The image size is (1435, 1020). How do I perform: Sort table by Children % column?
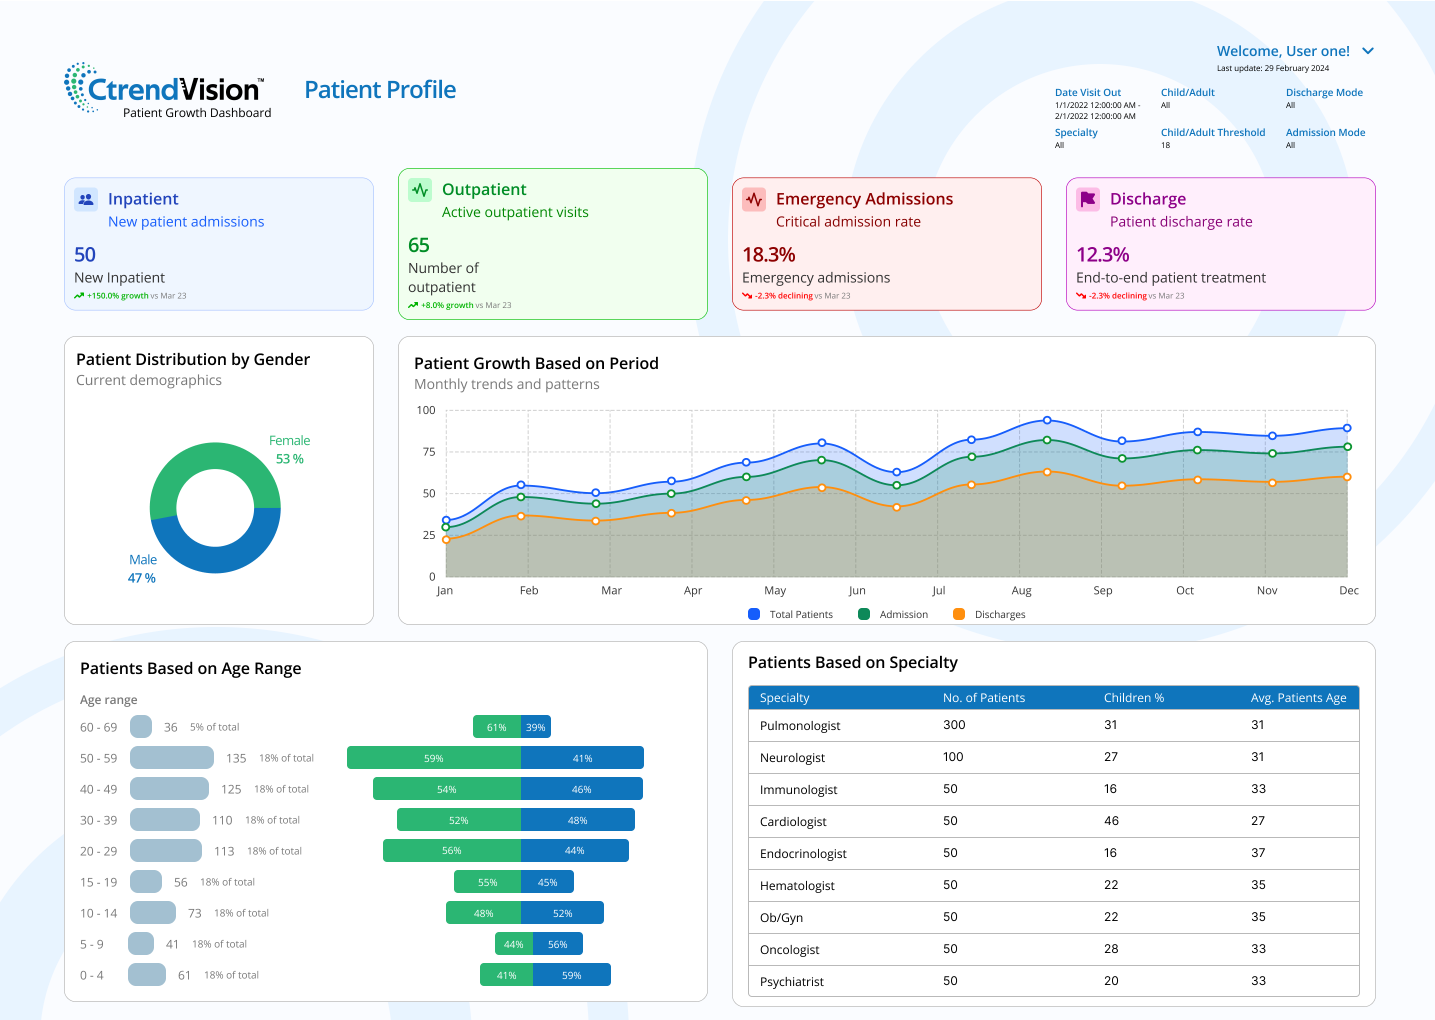pos(1133,698)
